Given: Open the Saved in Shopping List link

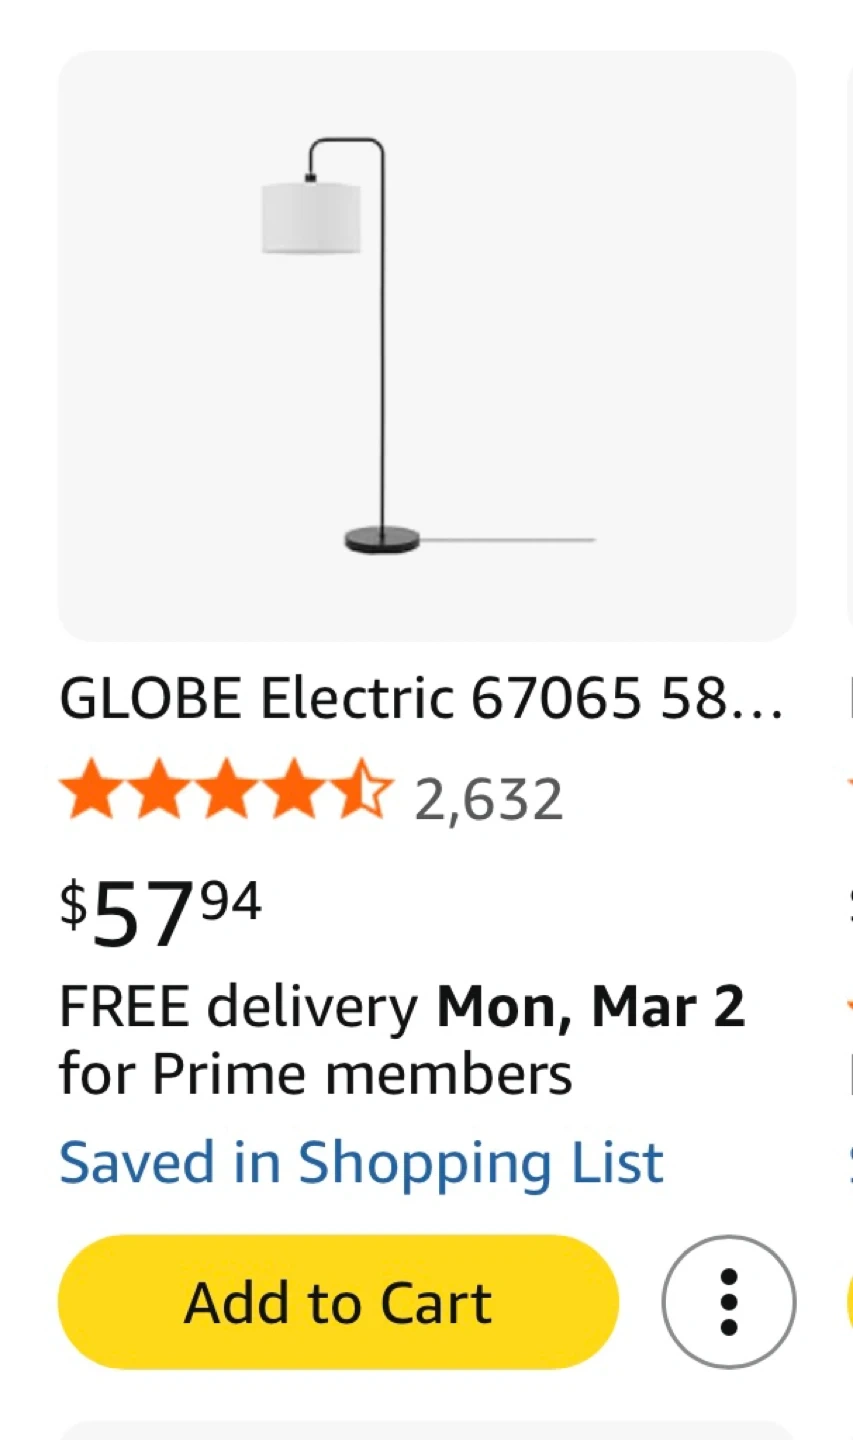Looking at the screenshot, I should pyautogui.click(x=361, y=1162).
